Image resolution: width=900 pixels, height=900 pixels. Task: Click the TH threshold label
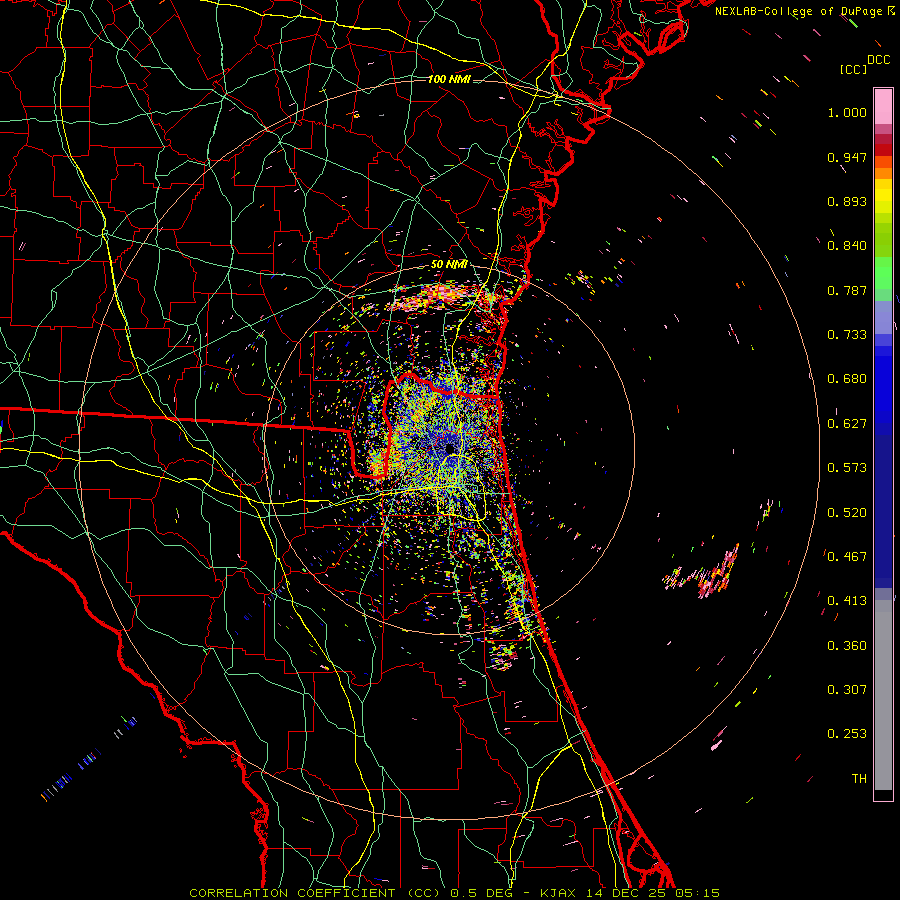pyautogui.click(x=859, y=779)
